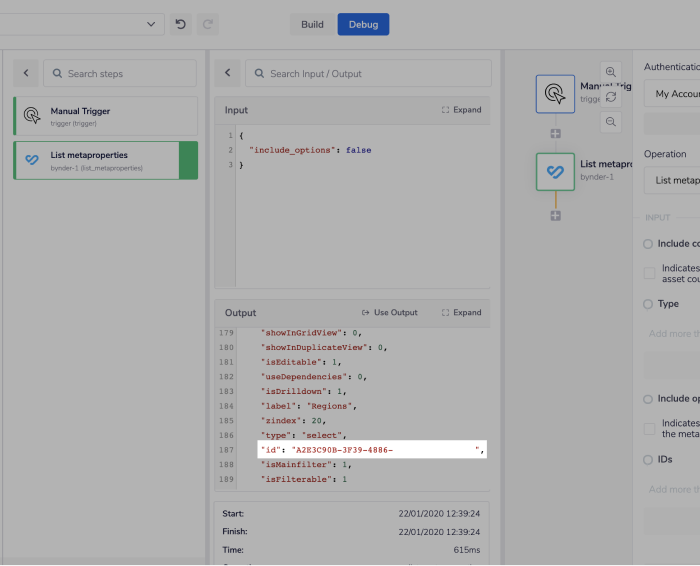Click the Use Output button

pyautogui.click(x=390, y=313)
